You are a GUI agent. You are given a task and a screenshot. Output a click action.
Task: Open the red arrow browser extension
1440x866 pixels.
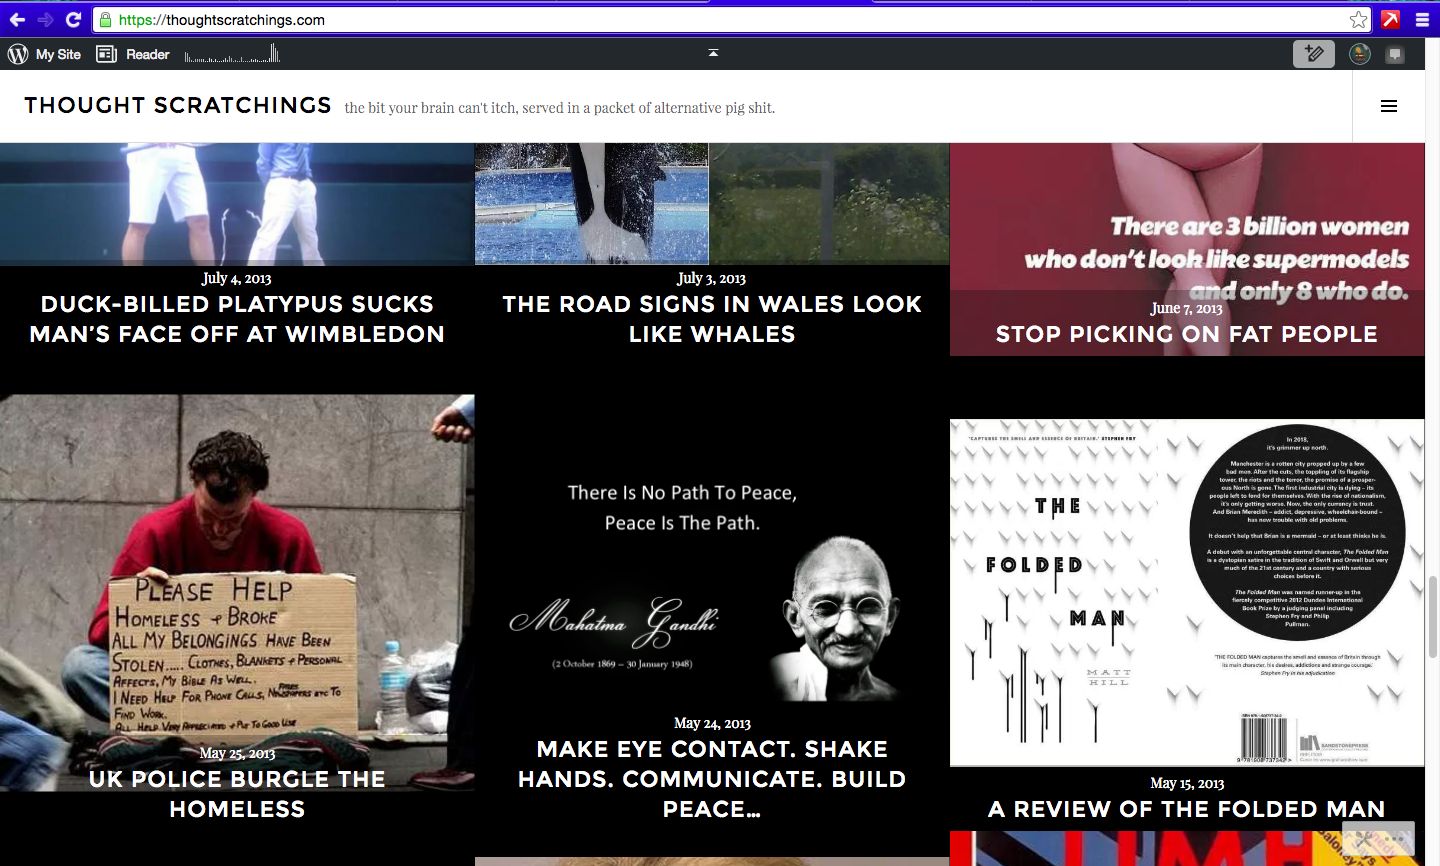click(1390, 19)
